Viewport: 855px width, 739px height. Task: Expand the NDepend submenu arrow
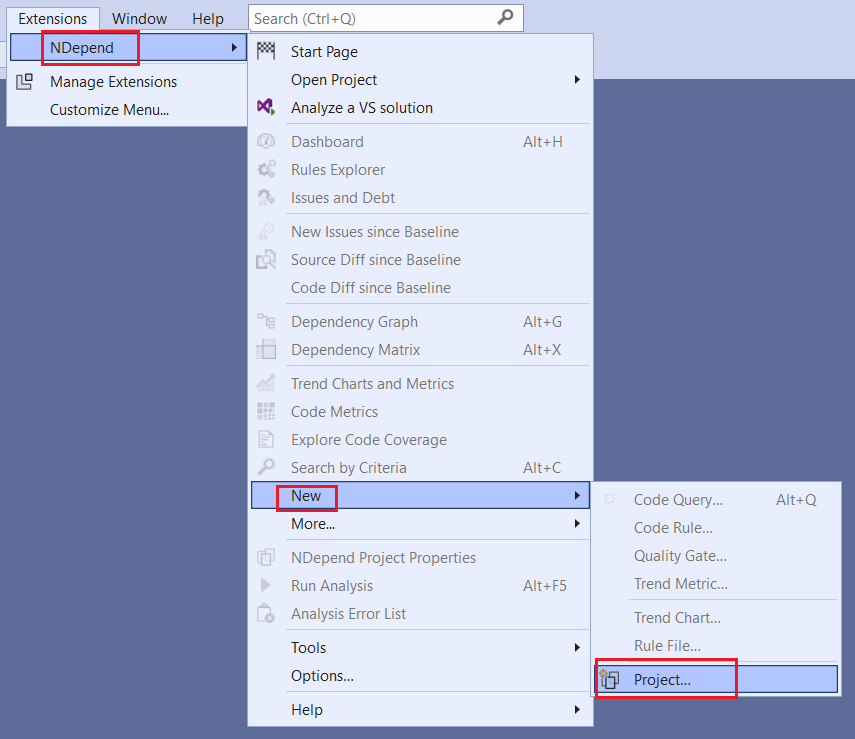(234, 47)
